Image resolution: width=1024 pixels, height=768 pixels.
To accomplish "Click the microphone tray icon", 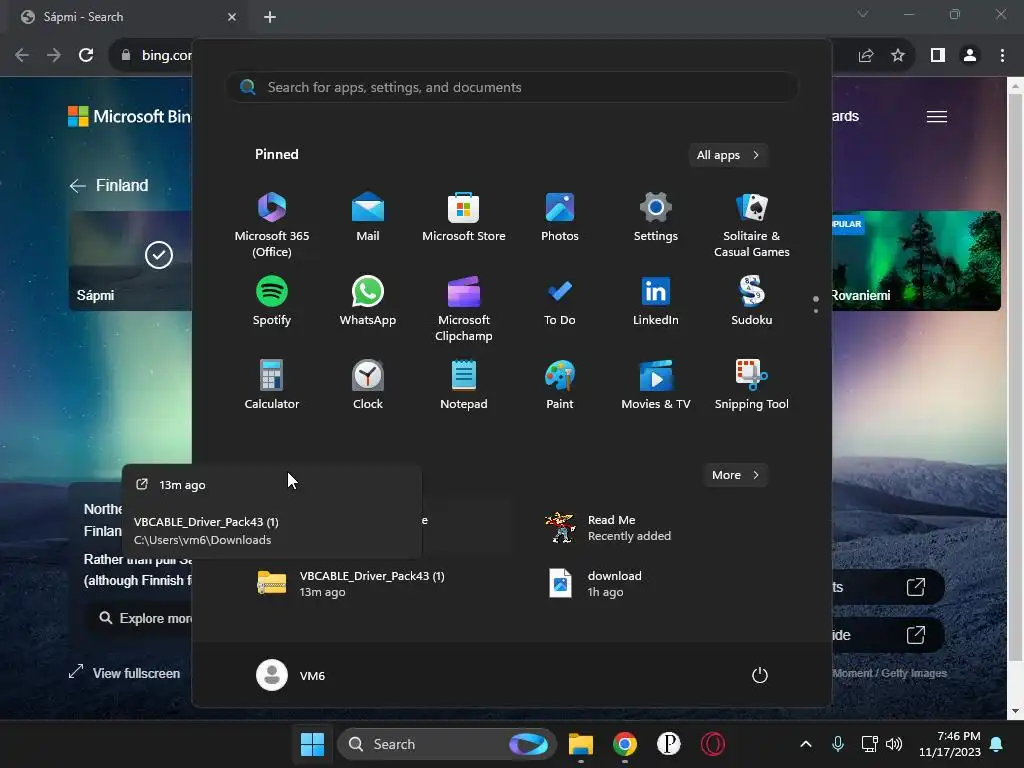I will click(x=838, y=744).
